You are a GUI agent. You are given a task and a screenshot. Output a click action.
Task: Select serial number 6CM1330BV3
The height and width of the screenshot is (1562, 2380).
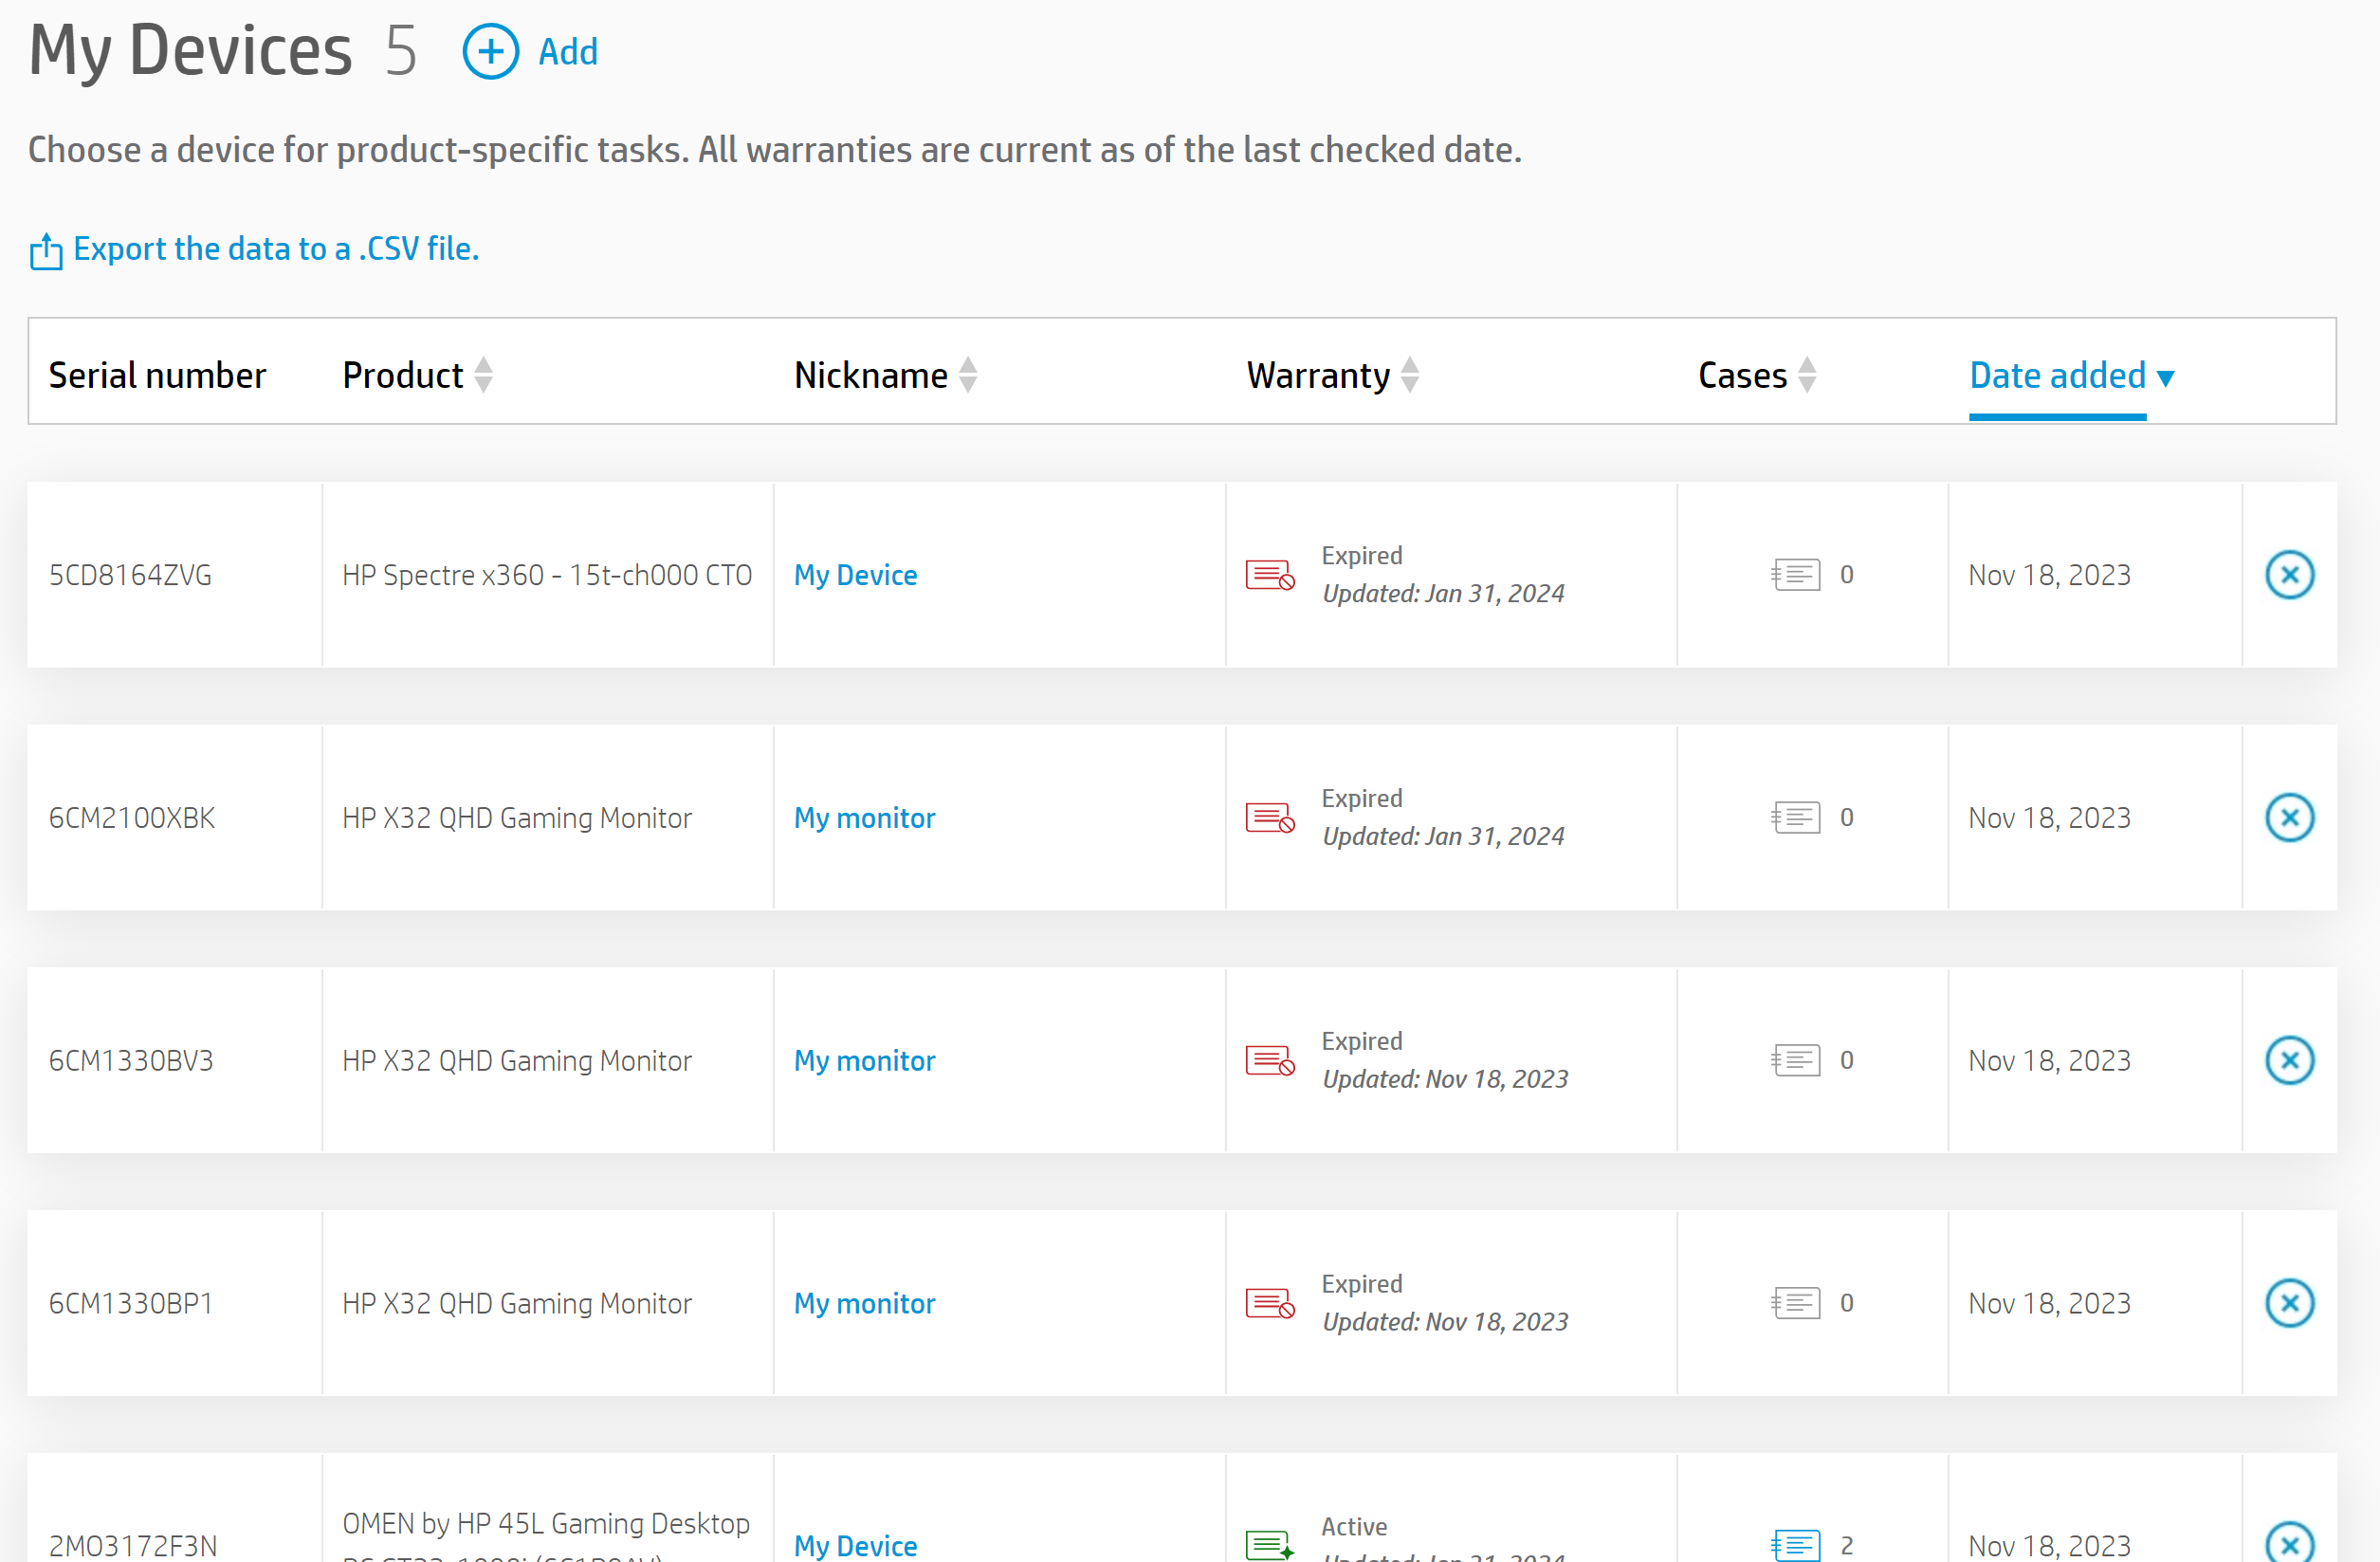click(131, 1060)
